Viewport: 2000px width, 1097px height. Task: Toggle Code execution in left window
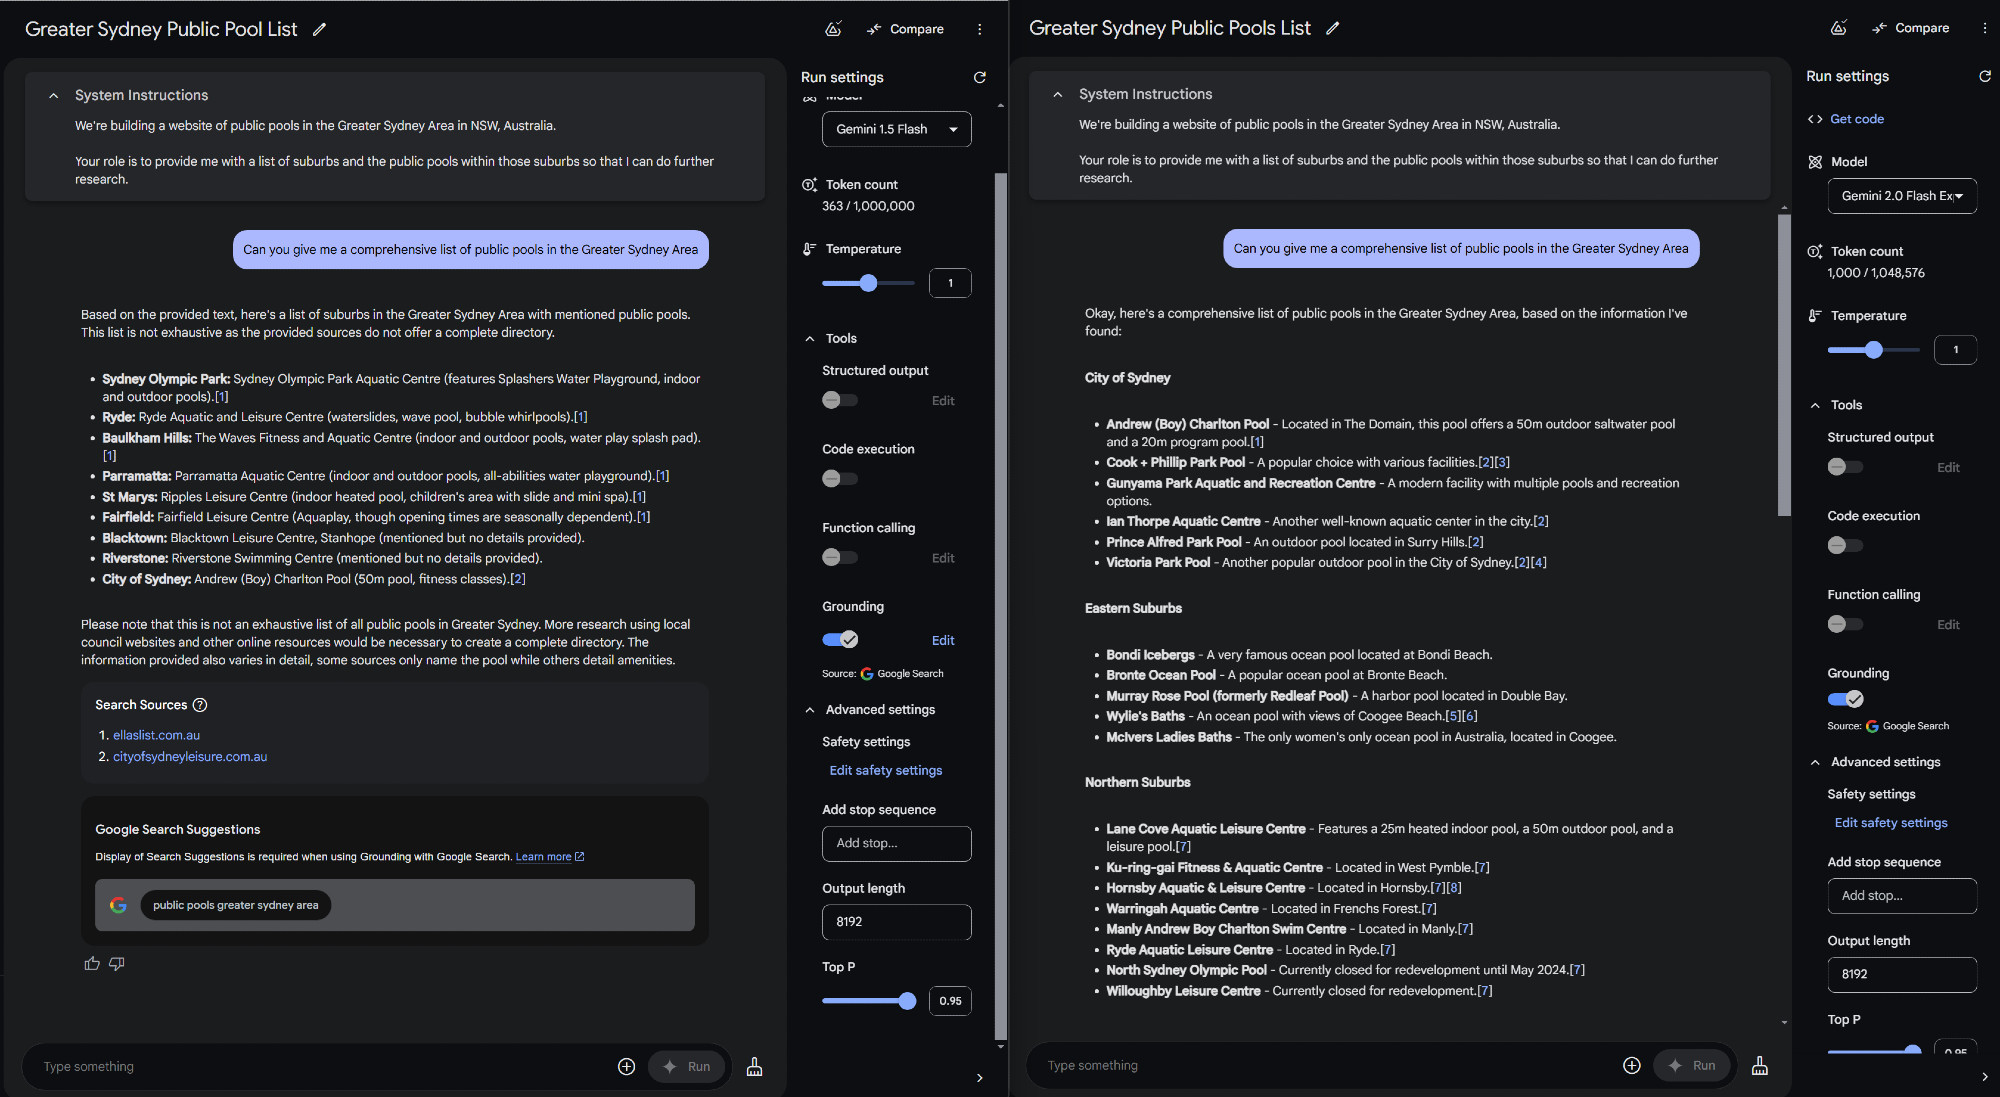[x=840, y=479]
